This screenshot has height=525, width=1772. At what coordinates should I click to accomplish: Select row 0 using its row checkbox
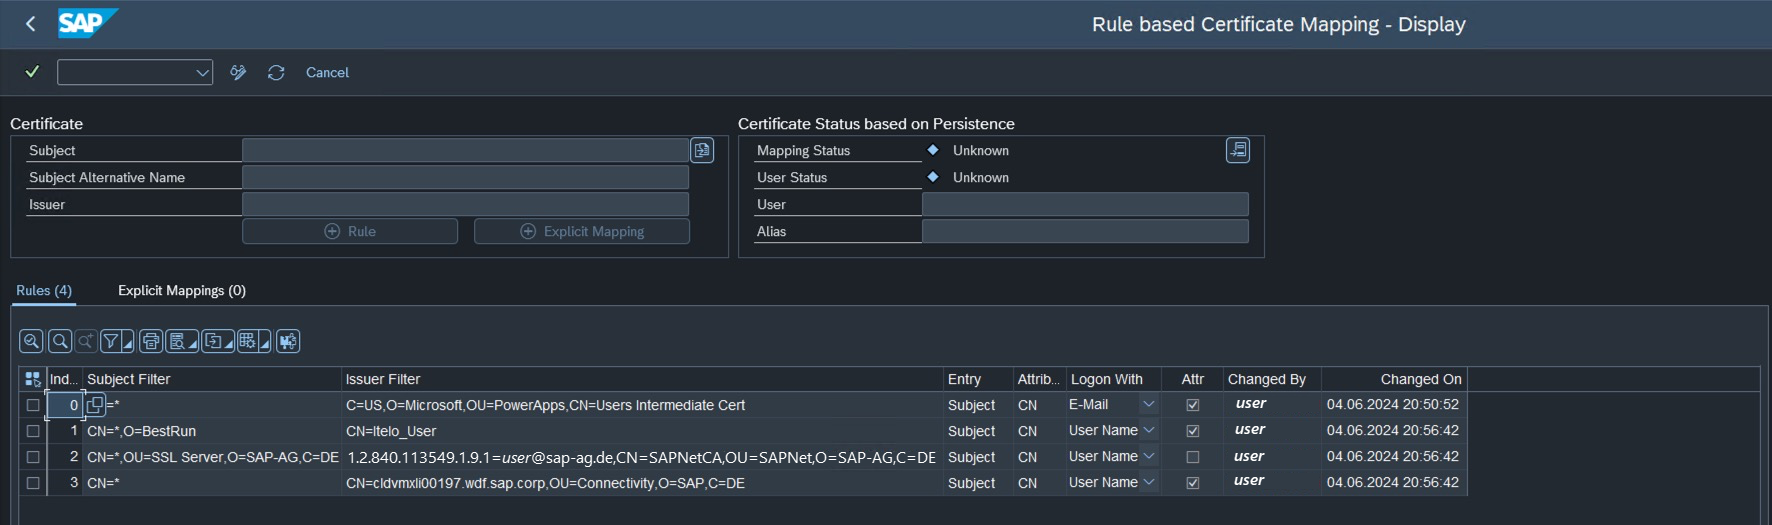pos(33,405)
